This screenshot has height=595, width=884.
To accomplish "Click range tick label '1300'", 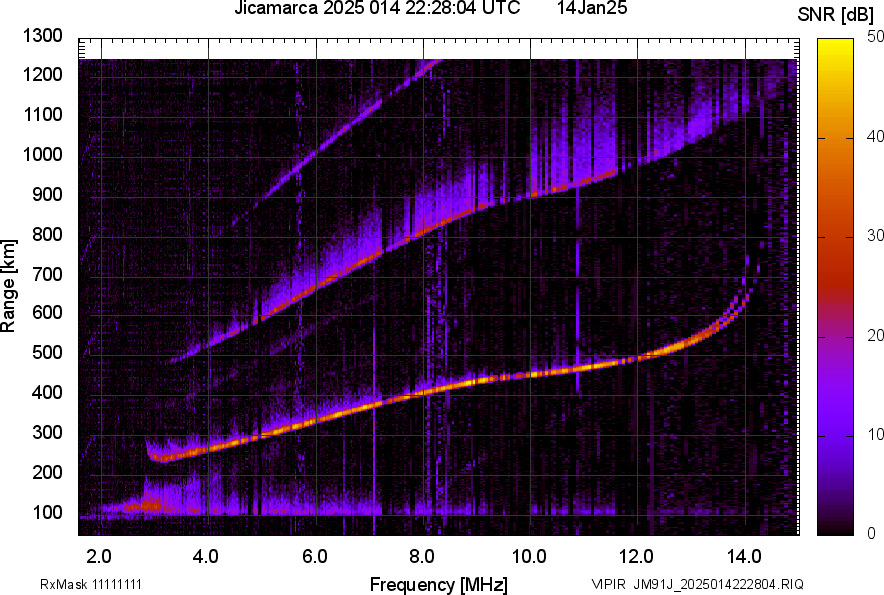I will 42,36.
